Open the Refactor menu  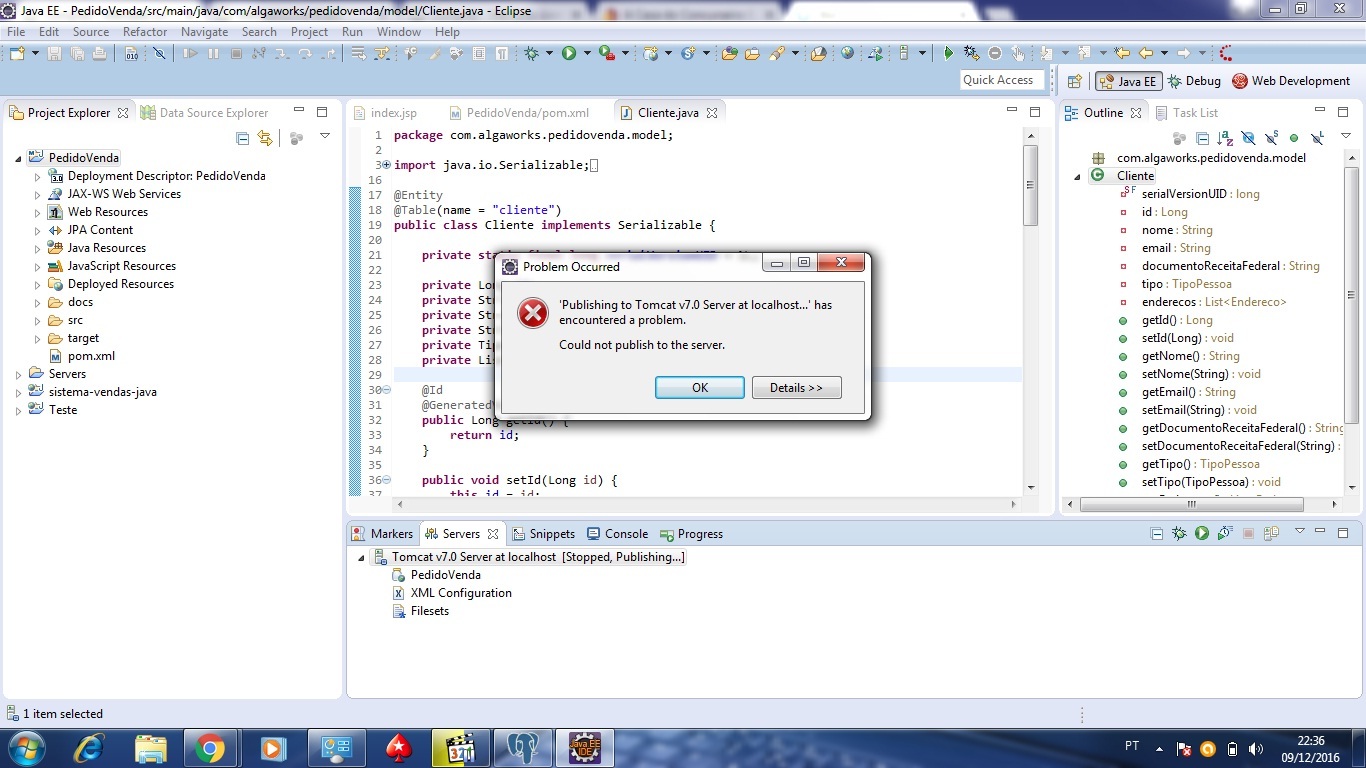coord(145,31)
